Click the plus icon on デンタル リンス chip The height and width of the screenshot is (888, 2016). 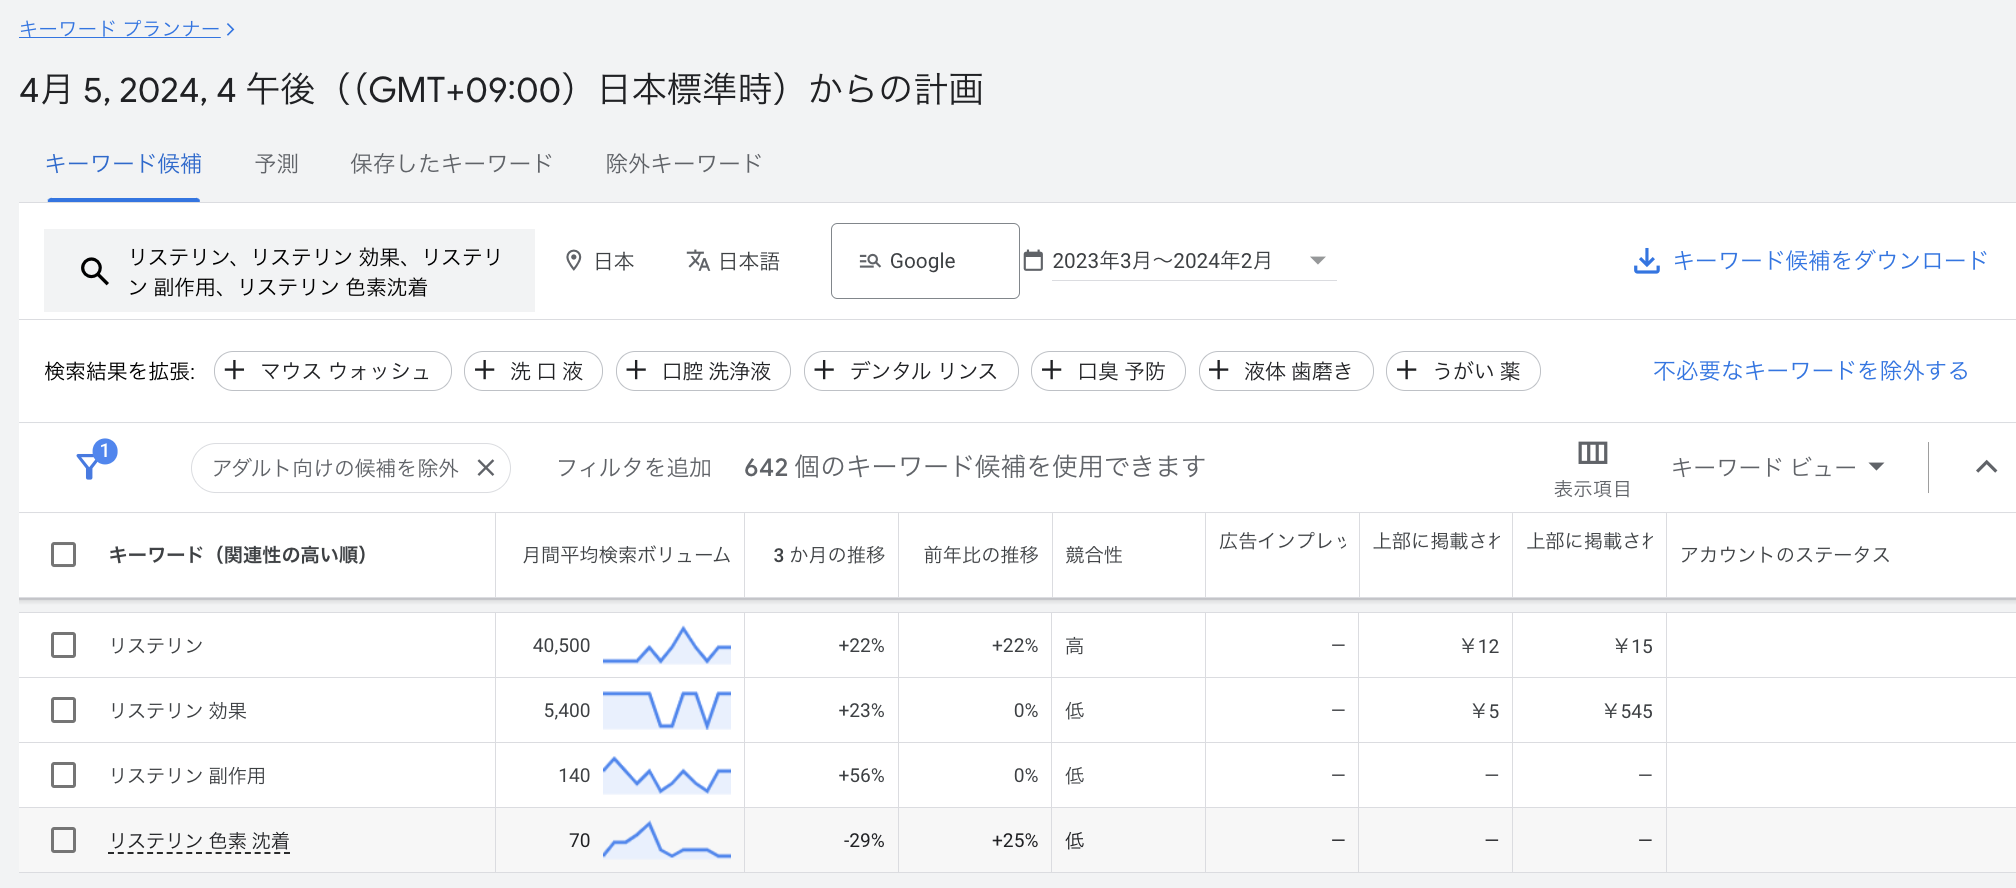[x=824, y=370]
